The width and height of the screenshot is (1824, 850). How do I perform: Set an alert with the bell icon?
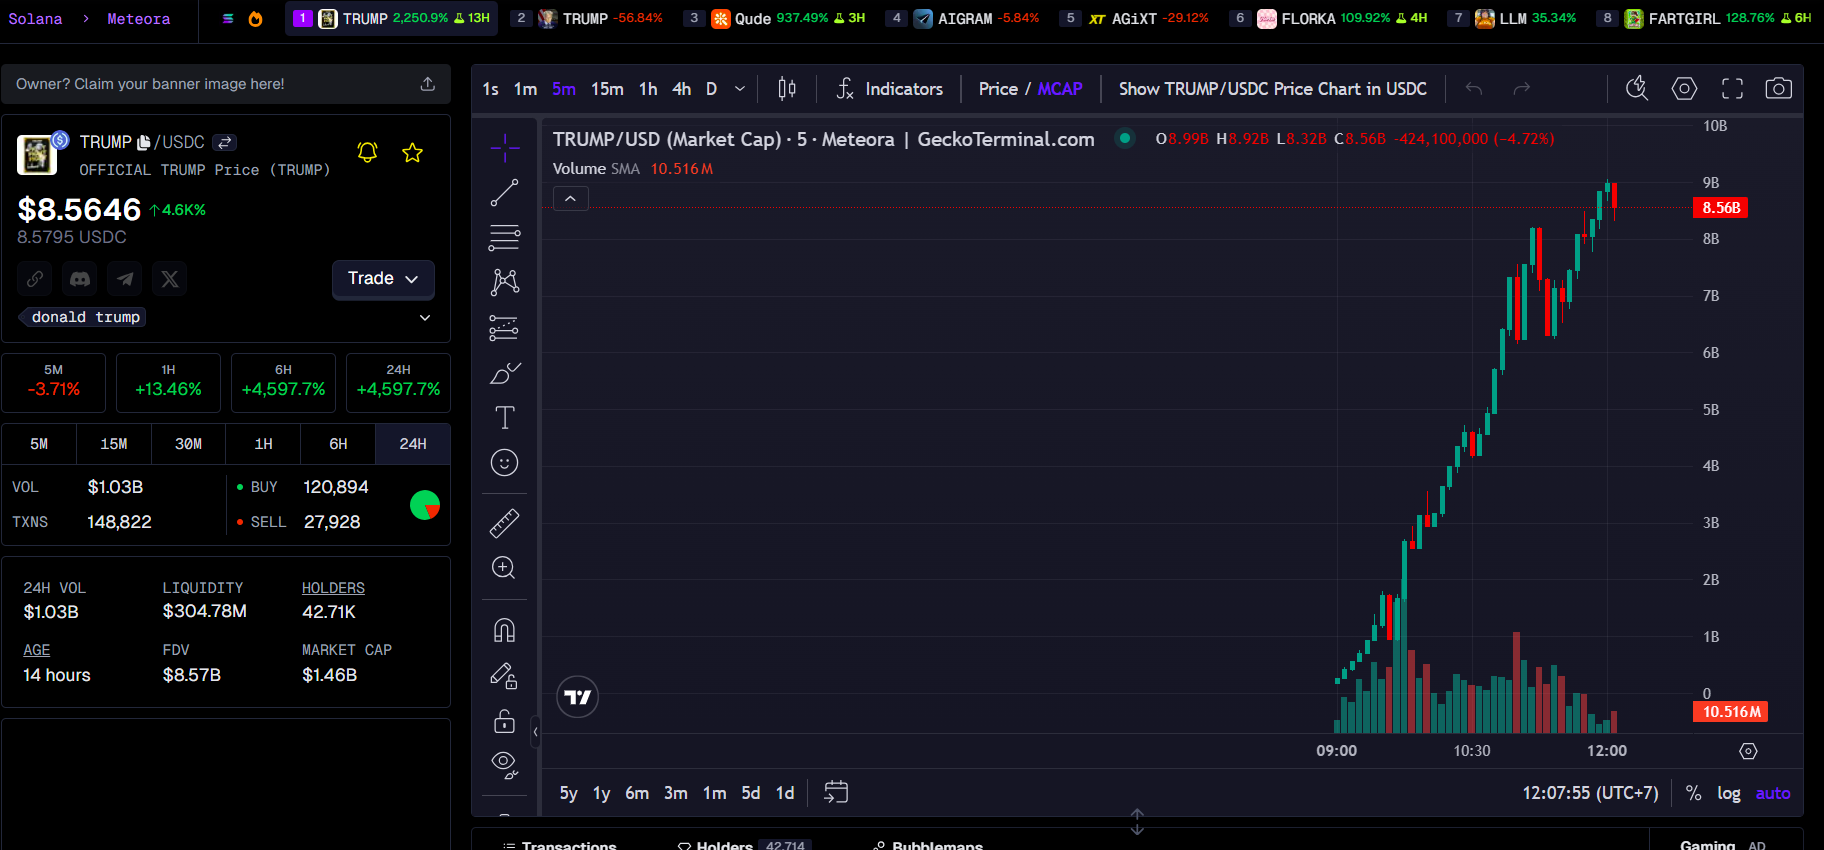368,152
